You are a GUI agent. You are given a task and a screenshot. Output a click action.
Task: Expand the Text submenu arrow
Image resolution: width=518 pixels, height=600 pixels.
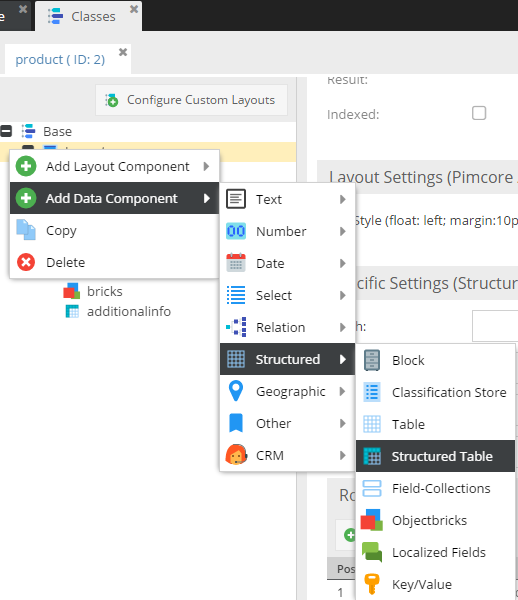pos(342,199)
